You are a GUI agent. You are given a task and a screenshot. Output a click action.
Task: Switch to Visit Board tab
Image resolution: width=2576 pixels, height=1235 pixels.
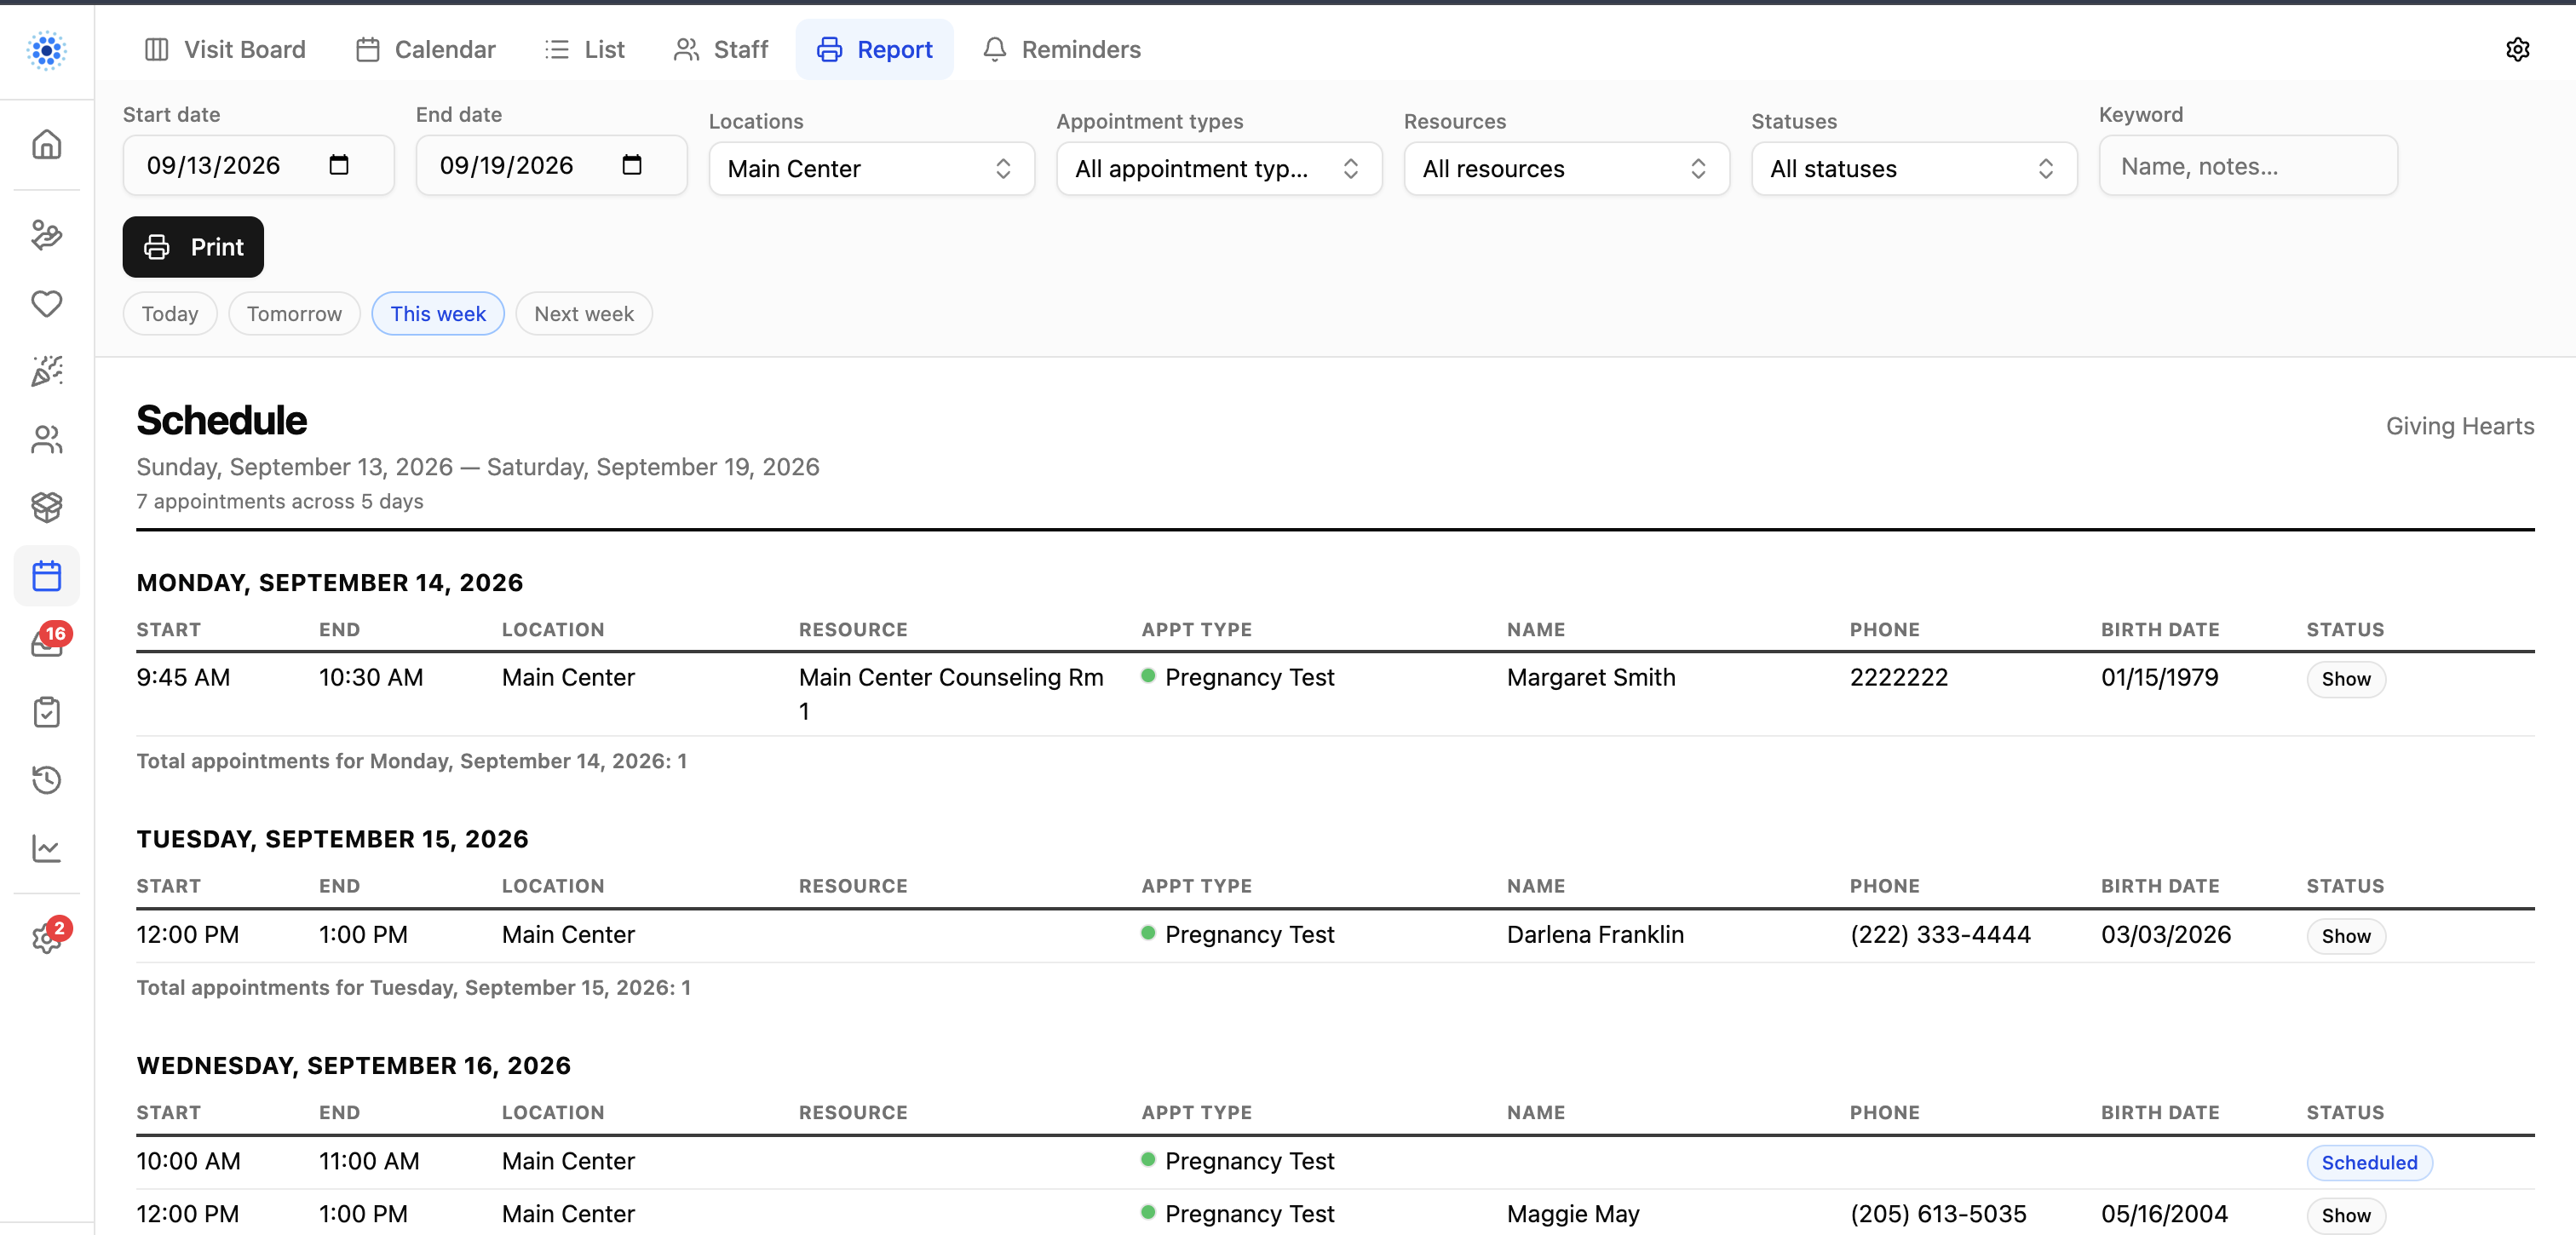225,49
